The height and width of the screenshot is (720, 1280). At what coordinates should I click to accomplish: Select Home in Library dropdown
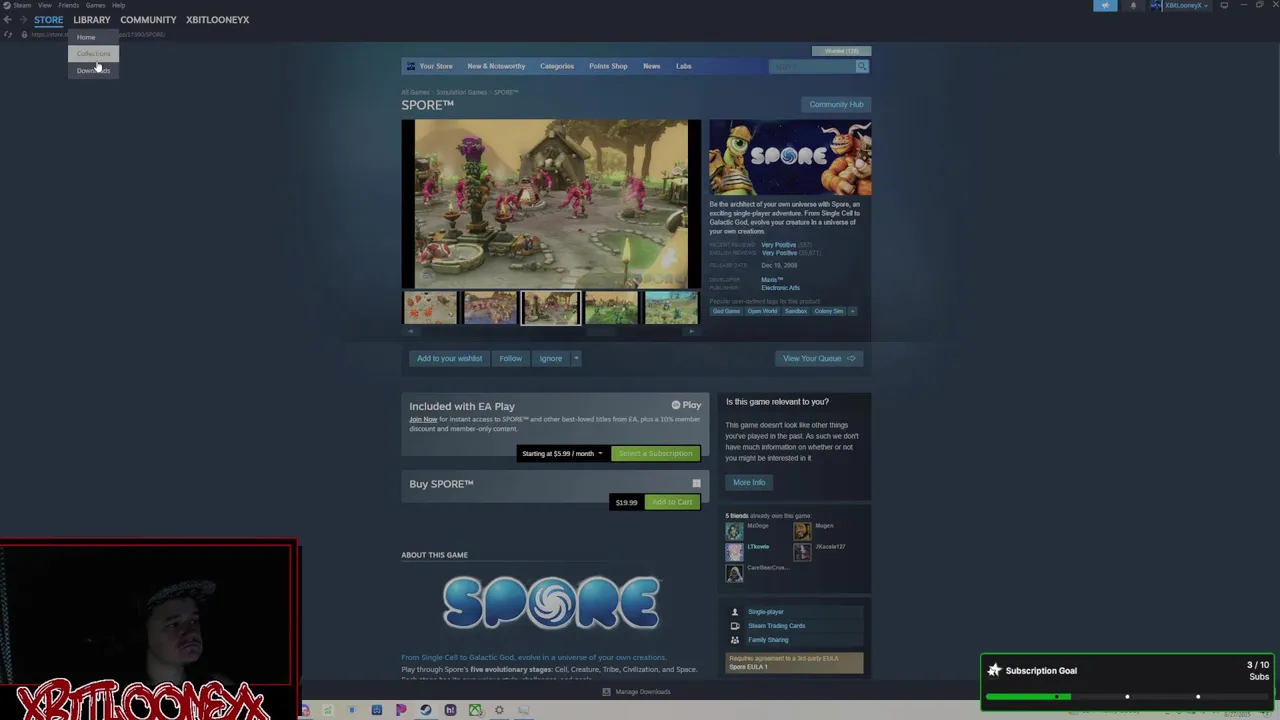(93, 37)
